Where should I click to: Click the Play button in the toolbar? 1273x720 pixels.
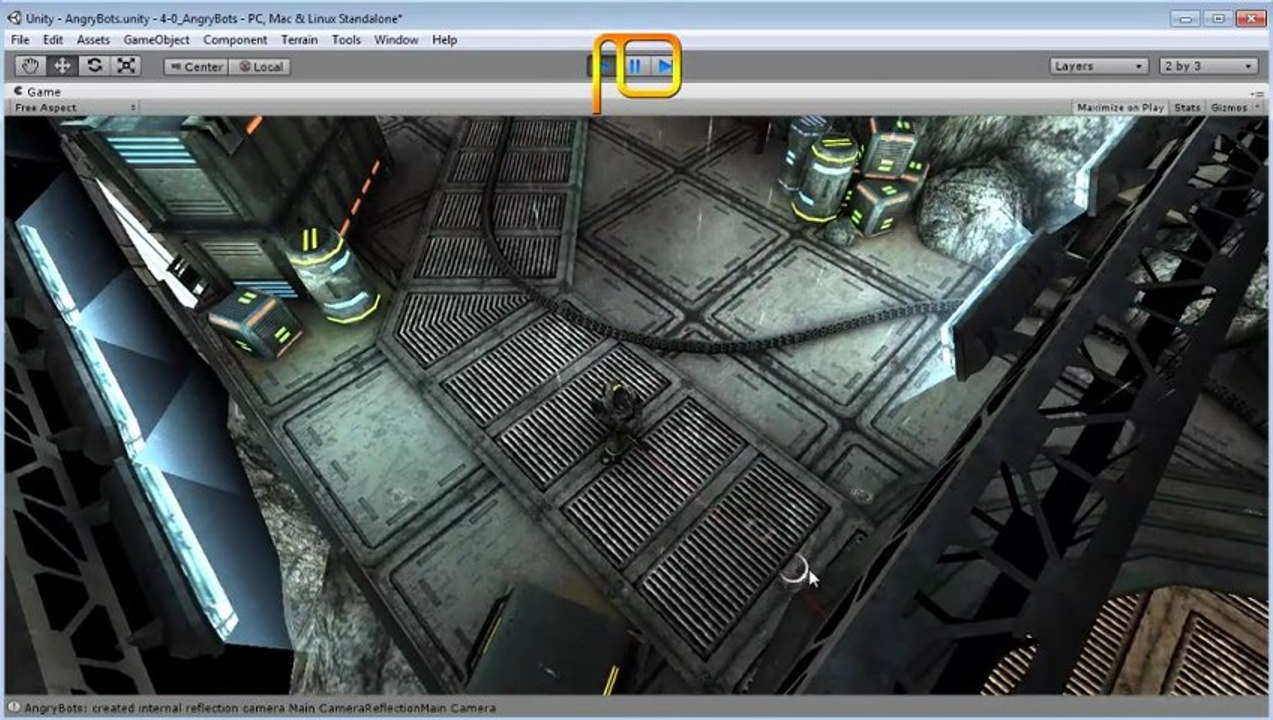604,66
